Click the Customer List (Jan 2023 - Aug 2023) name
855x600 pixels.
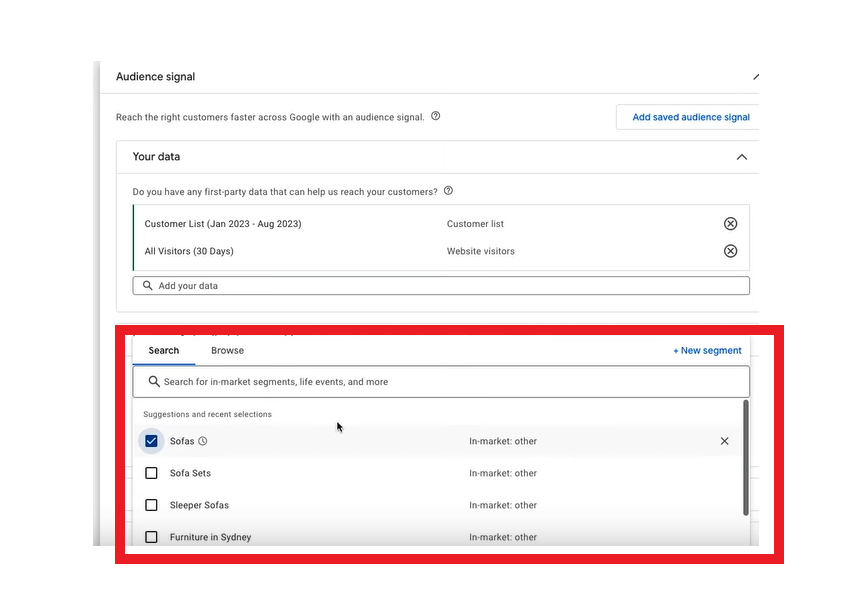[223, 224]
